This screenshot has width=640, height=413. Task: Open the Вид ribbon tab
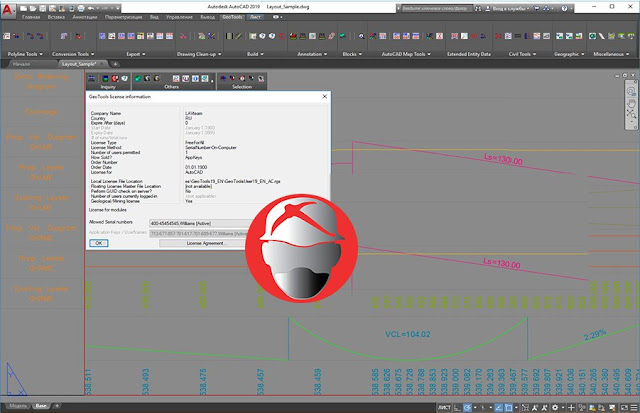[154, 17]
